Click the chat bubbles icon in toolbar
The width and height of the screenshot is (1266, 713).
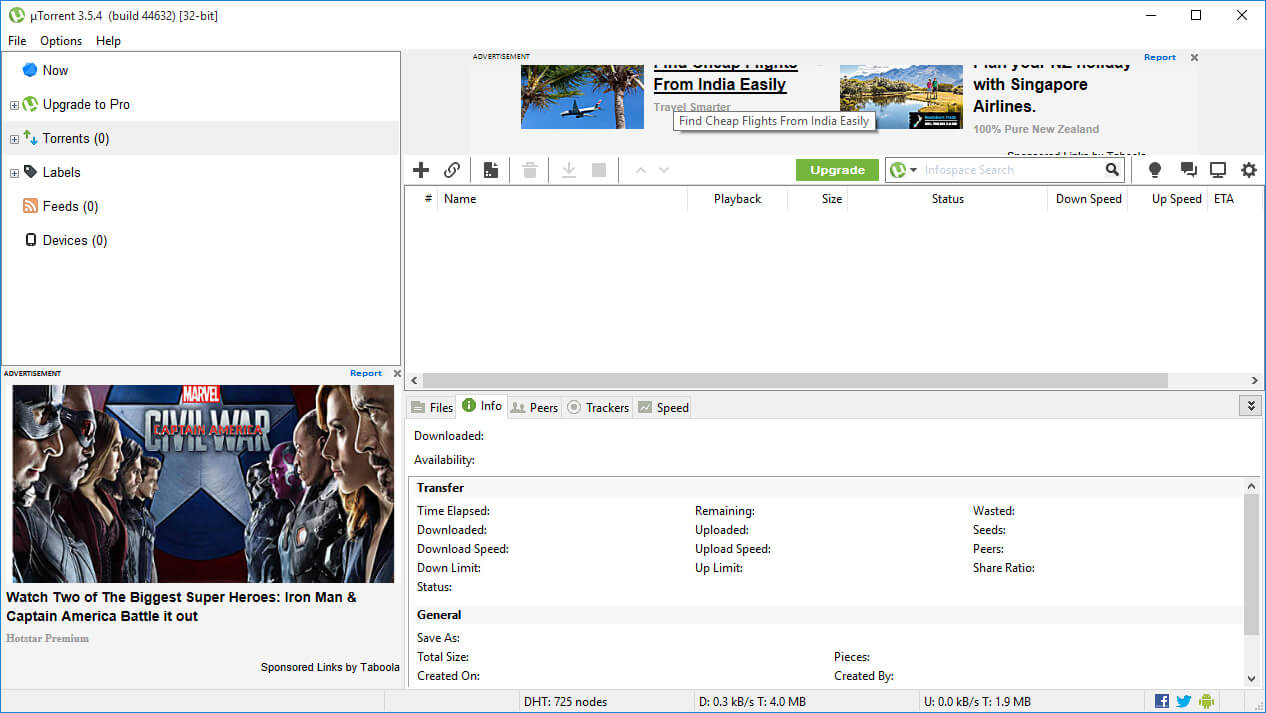1188,170
